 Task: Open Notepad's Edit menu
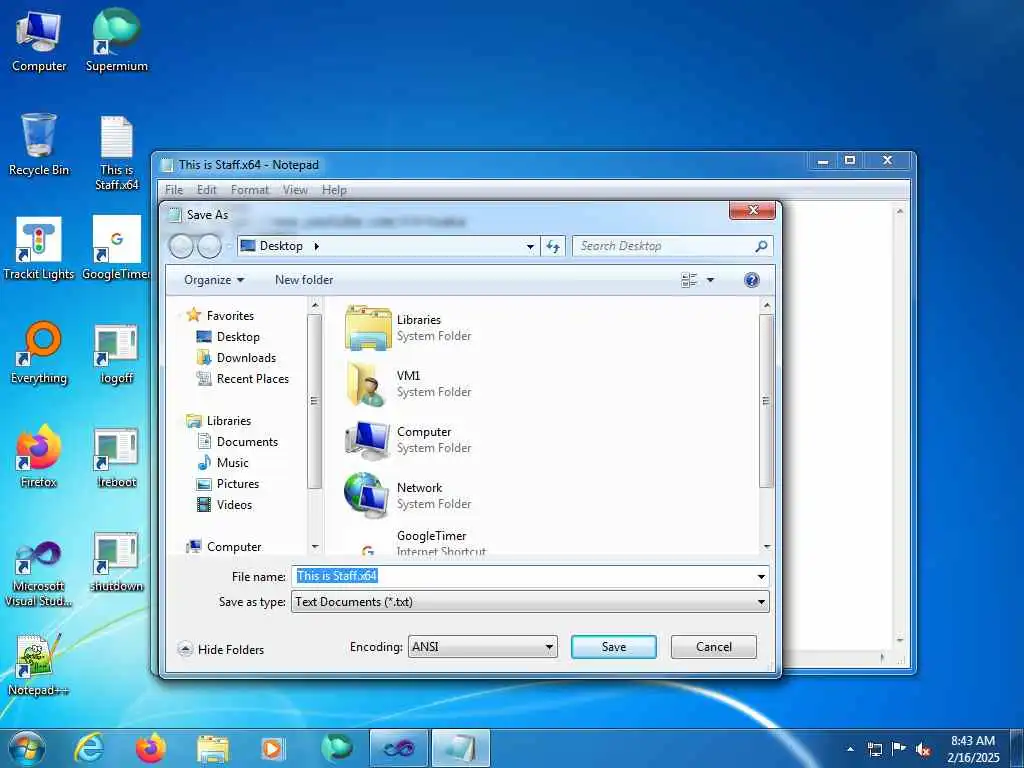[x=206, y=190]
